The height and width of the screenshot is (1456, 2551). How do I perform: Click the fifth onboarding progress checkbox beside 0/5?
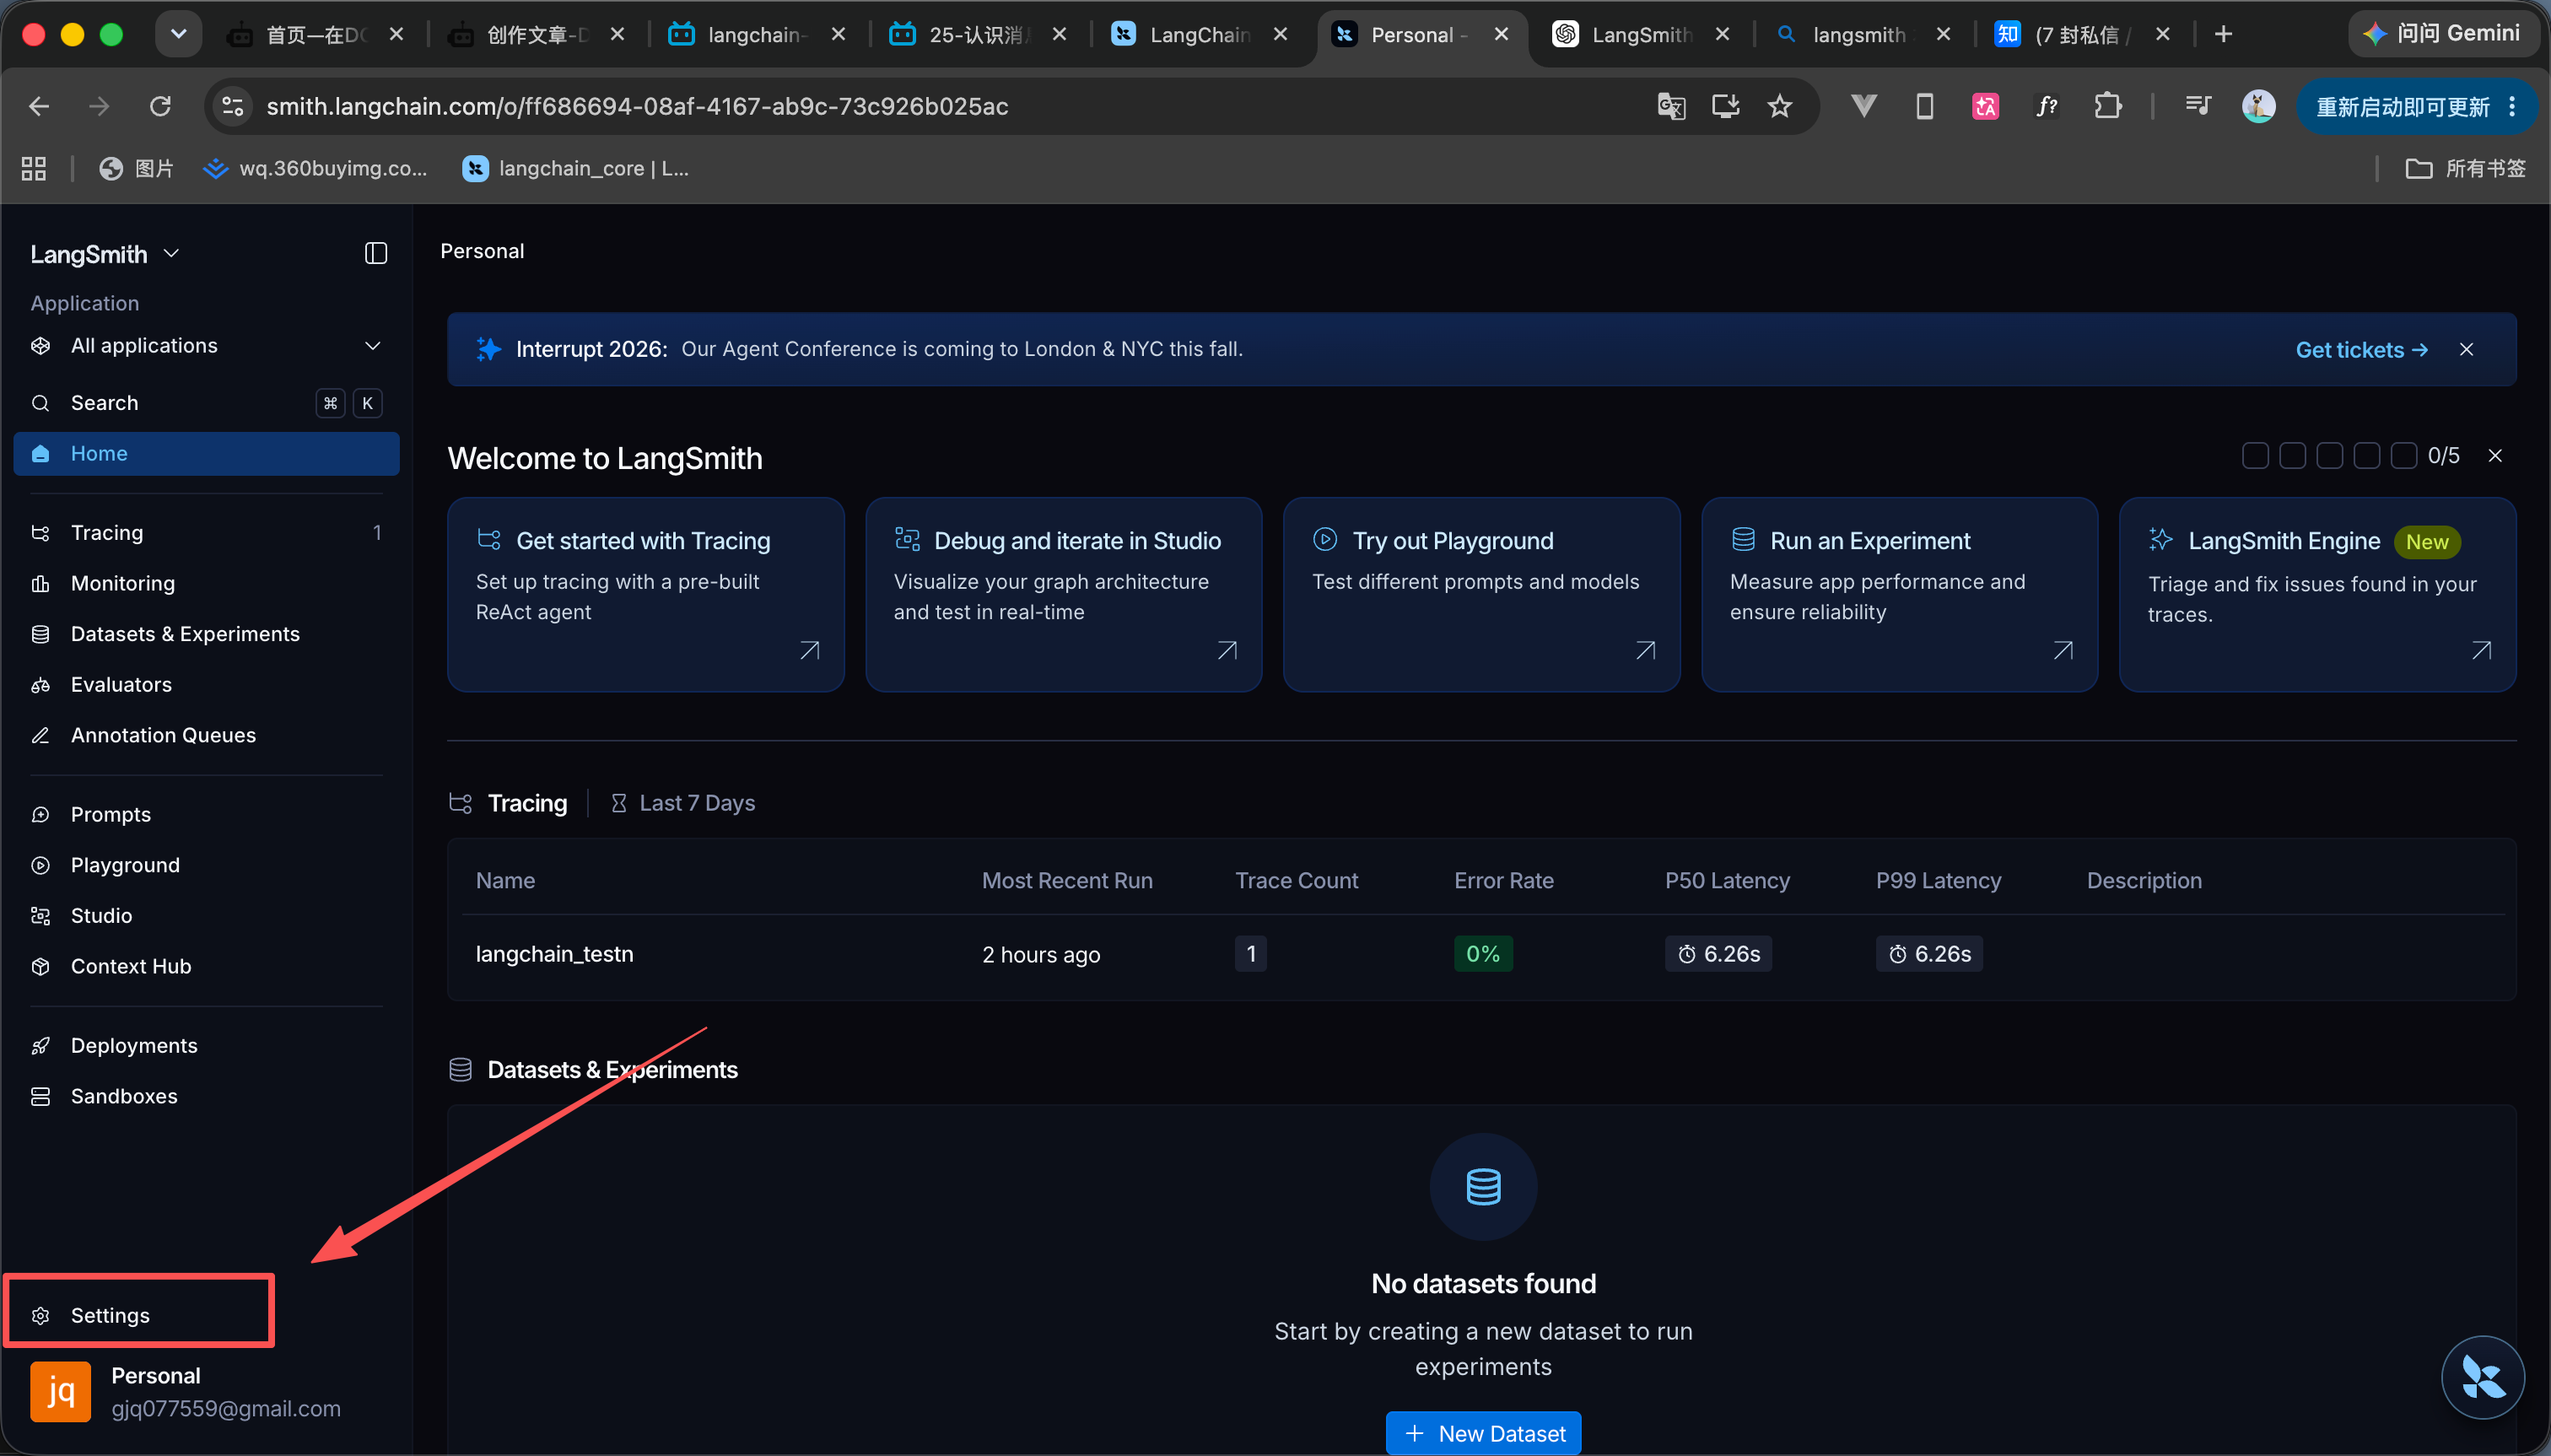click(x=2403, y=456)
